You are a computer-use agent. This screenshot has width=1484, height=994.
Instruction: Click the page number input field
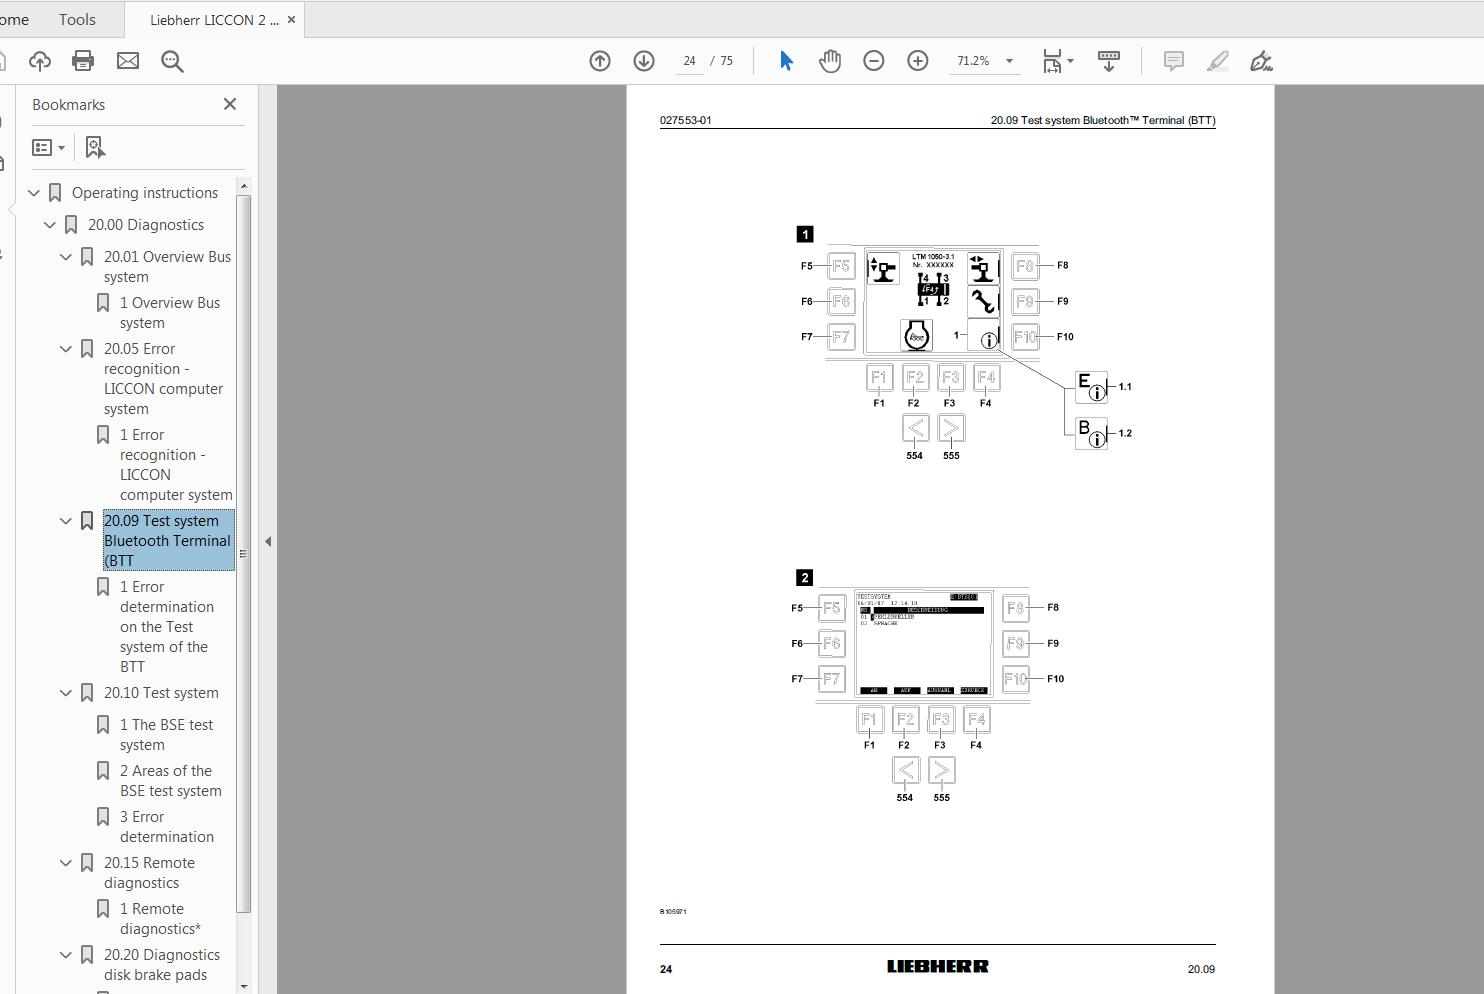click(689, 61)
